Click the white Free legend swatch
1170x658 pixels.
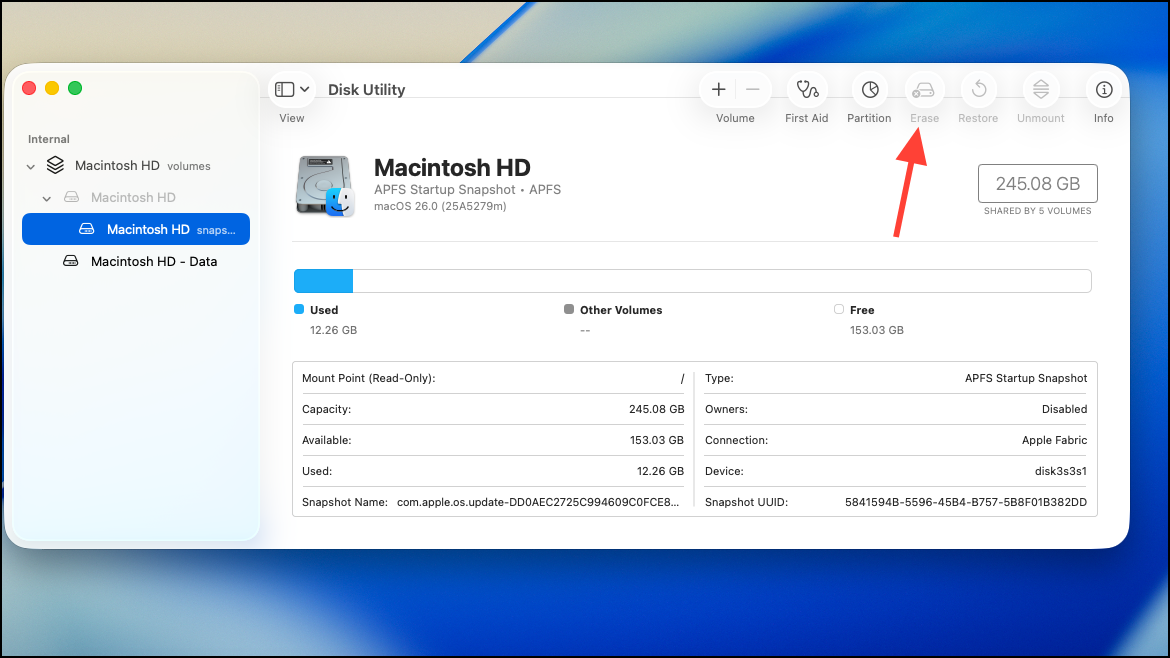coord(839,309)
